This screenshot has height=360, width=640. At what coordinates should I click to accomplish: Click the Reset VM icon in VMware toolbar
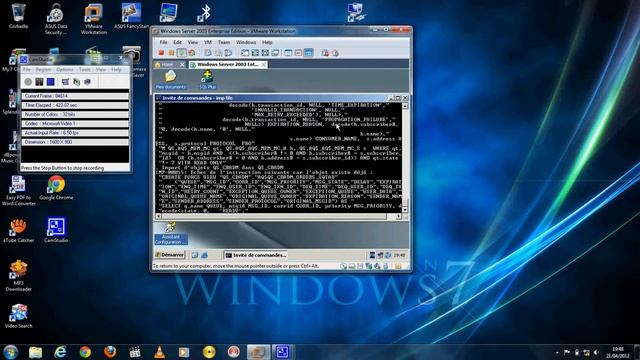point(191,53)
